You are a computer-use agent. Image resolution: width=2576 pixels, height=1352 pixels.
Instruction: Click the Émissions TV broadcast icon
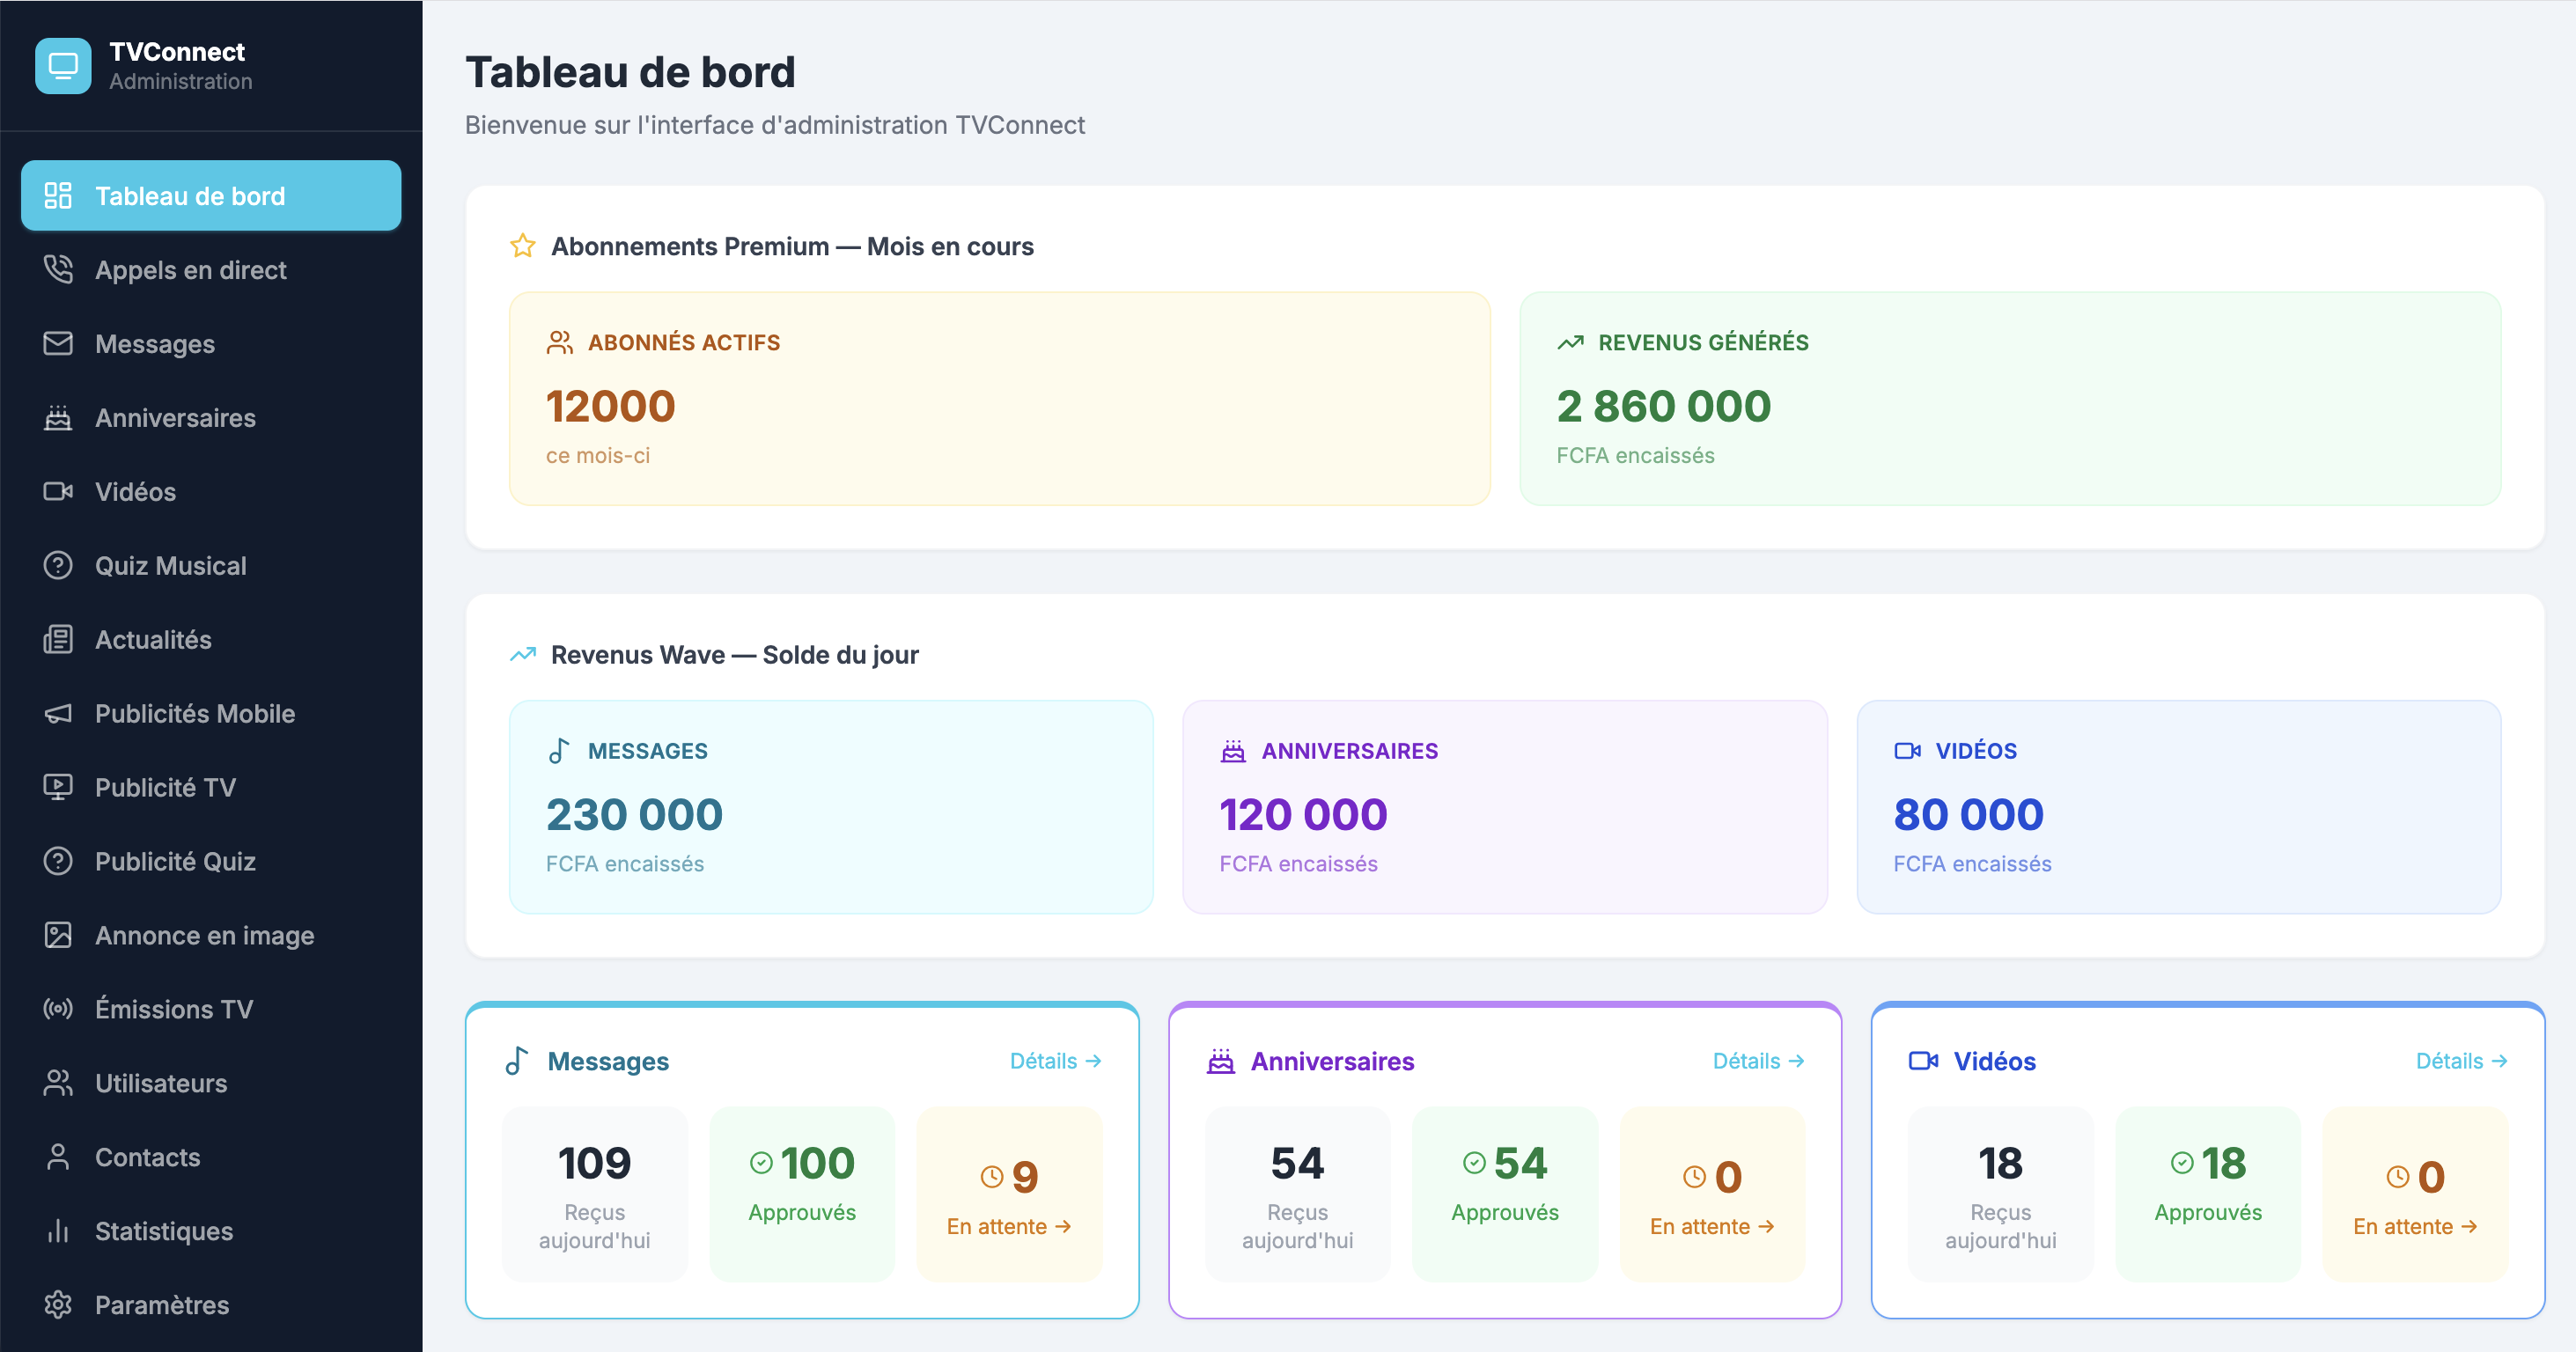click(58, 1010)
